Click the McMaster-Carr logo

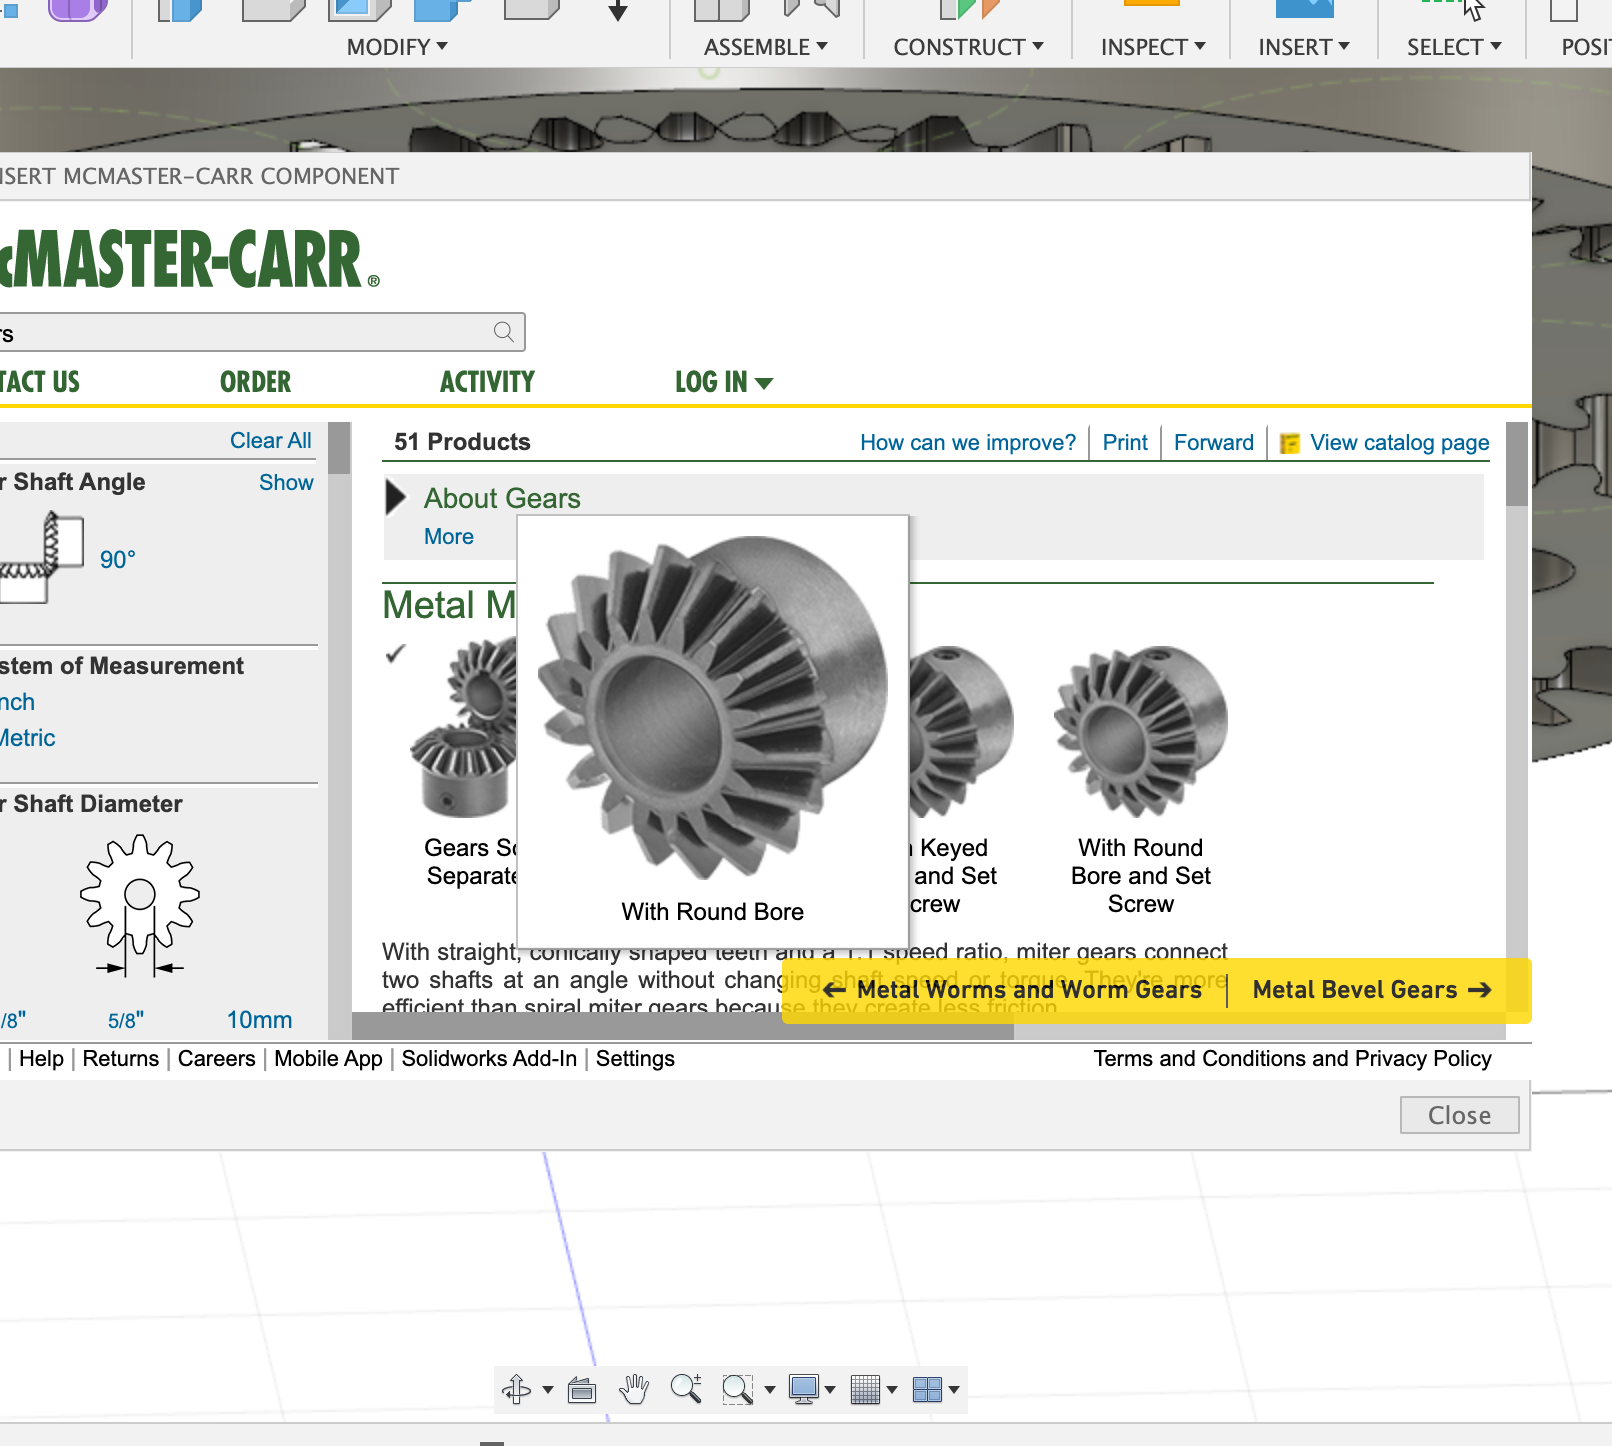[190, 260]
